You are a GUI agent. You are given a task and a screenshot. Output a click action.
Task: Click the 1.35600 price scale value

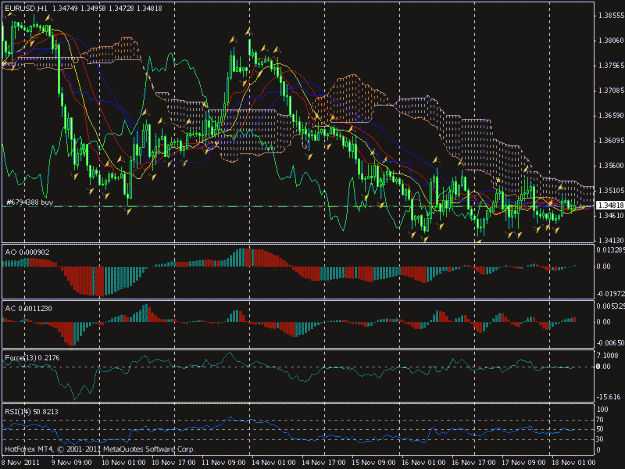(x=611, y=166)
